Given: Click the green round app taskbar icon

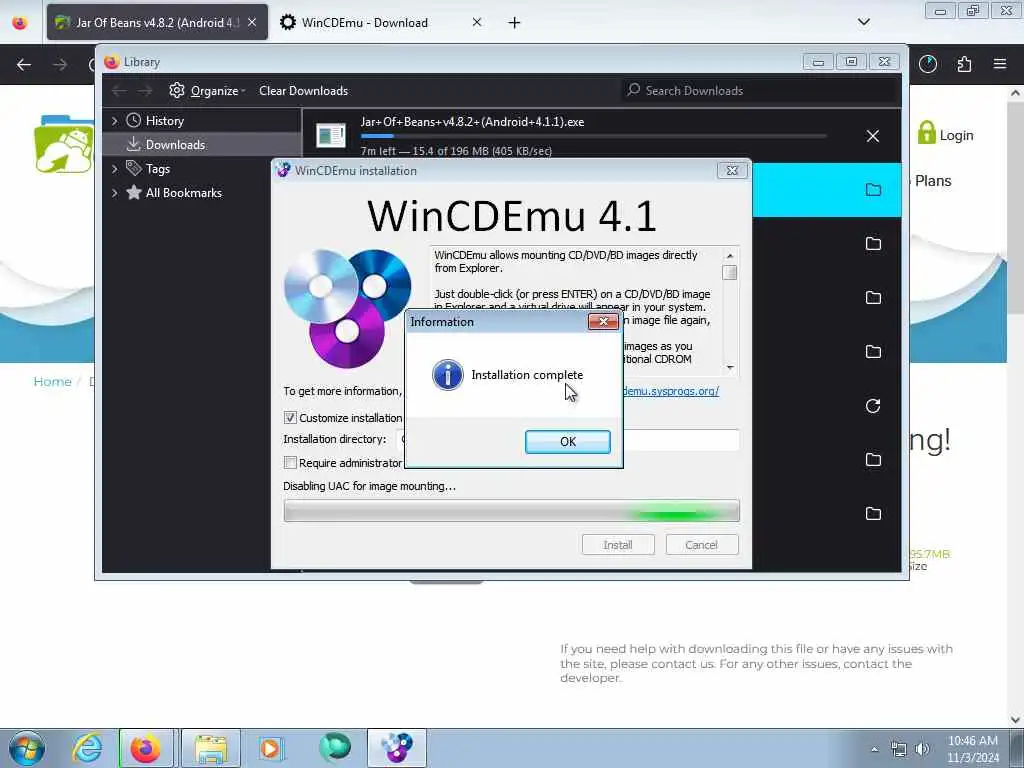Looking at the screenshot, I should (x=335, y=748).
